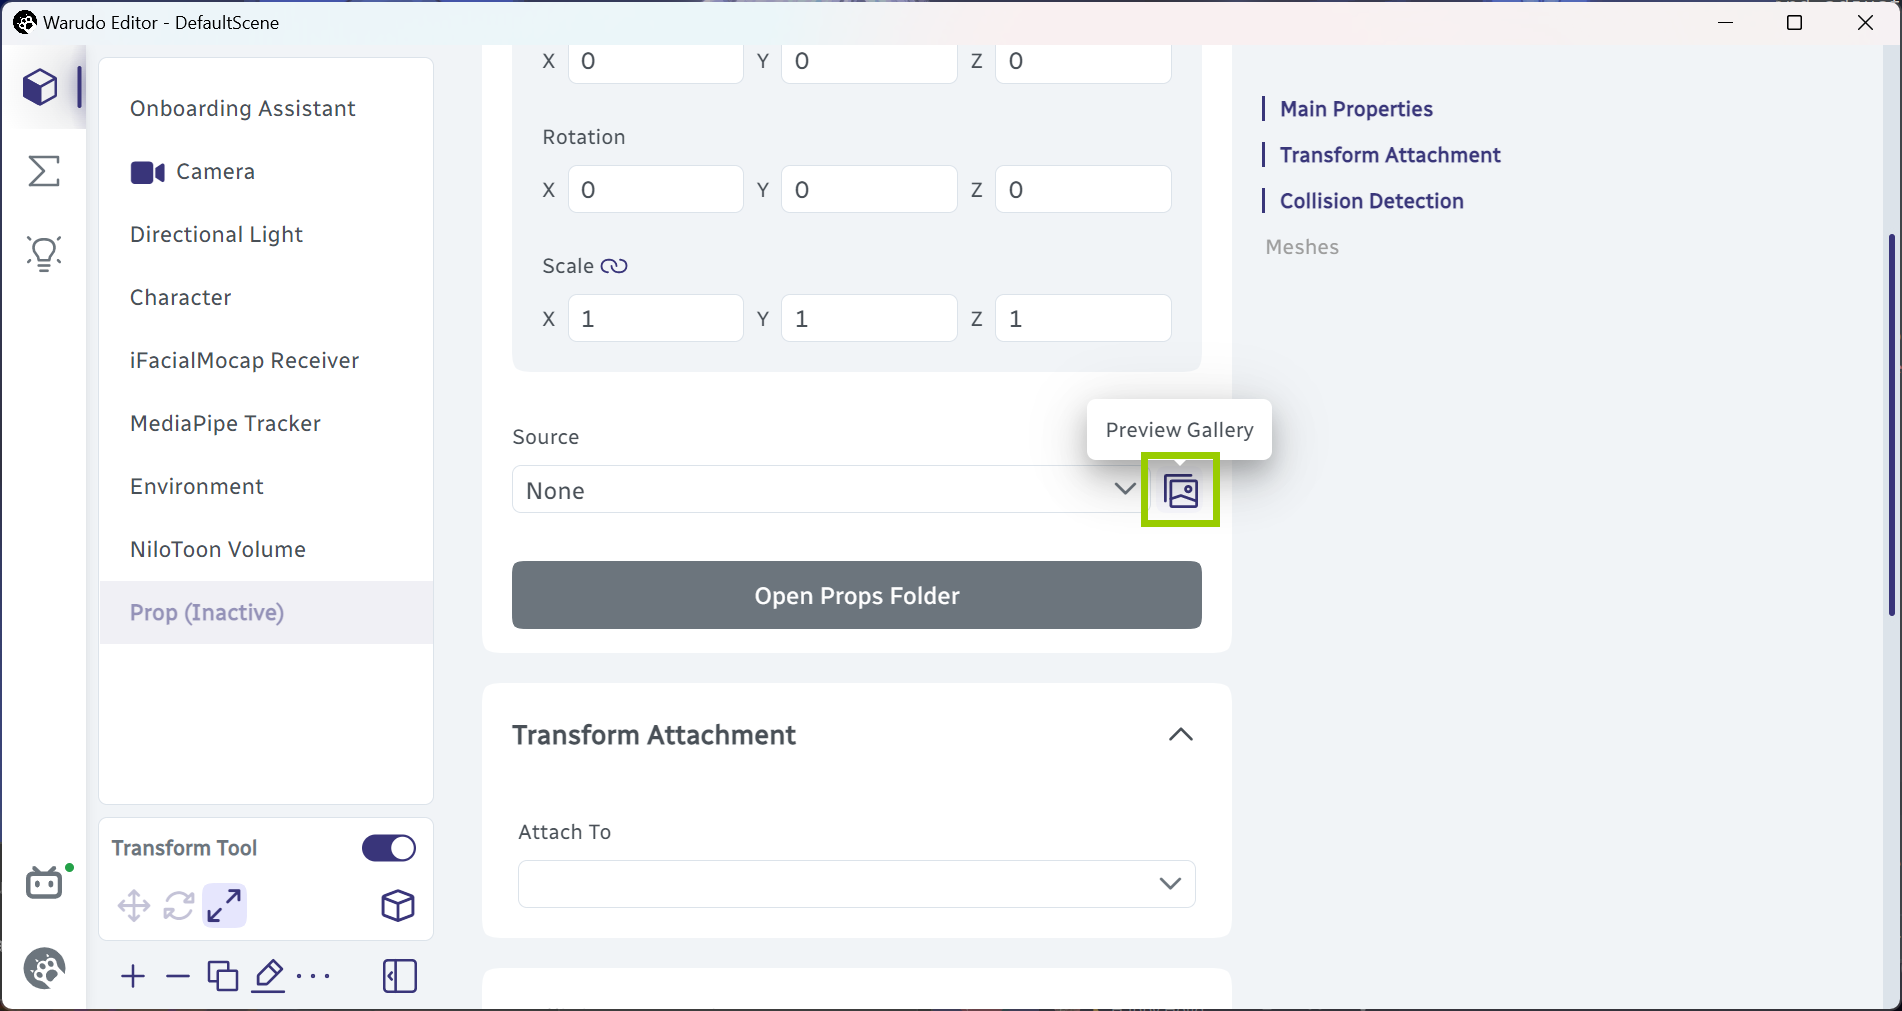Toggle the uniform Scale link icon
The width and height of the screenshot is (1902, 1011).
coord(614,266)
